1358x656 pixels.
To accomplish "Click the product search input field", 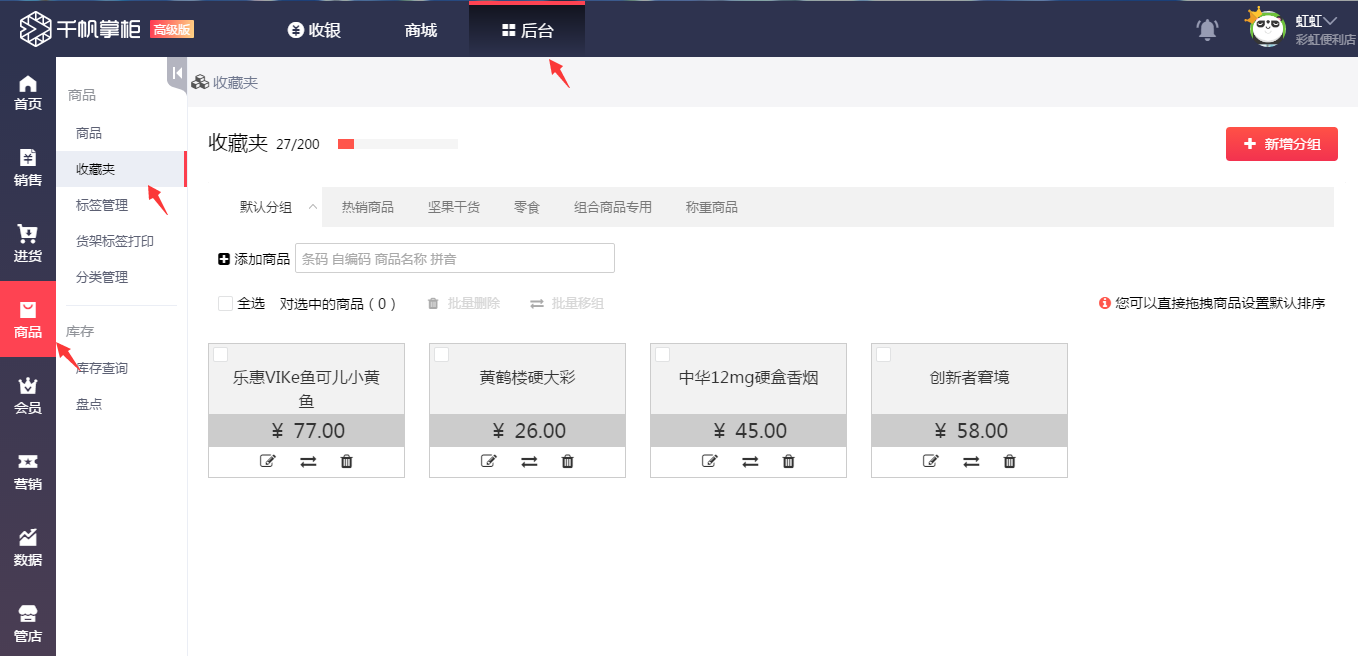I will [x=454, y=258].
